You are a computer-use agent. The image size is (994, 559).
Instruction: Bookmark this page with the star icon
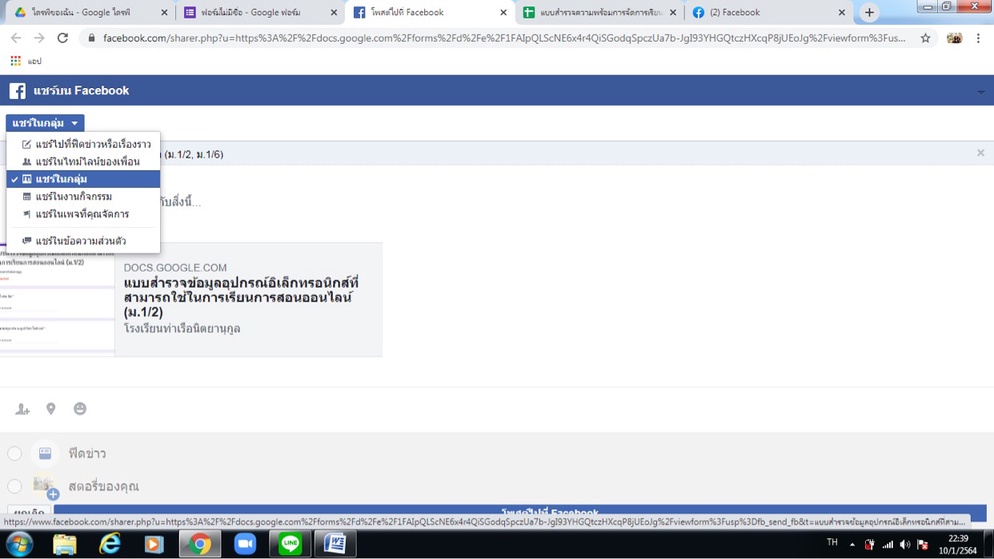click(926, 38)
